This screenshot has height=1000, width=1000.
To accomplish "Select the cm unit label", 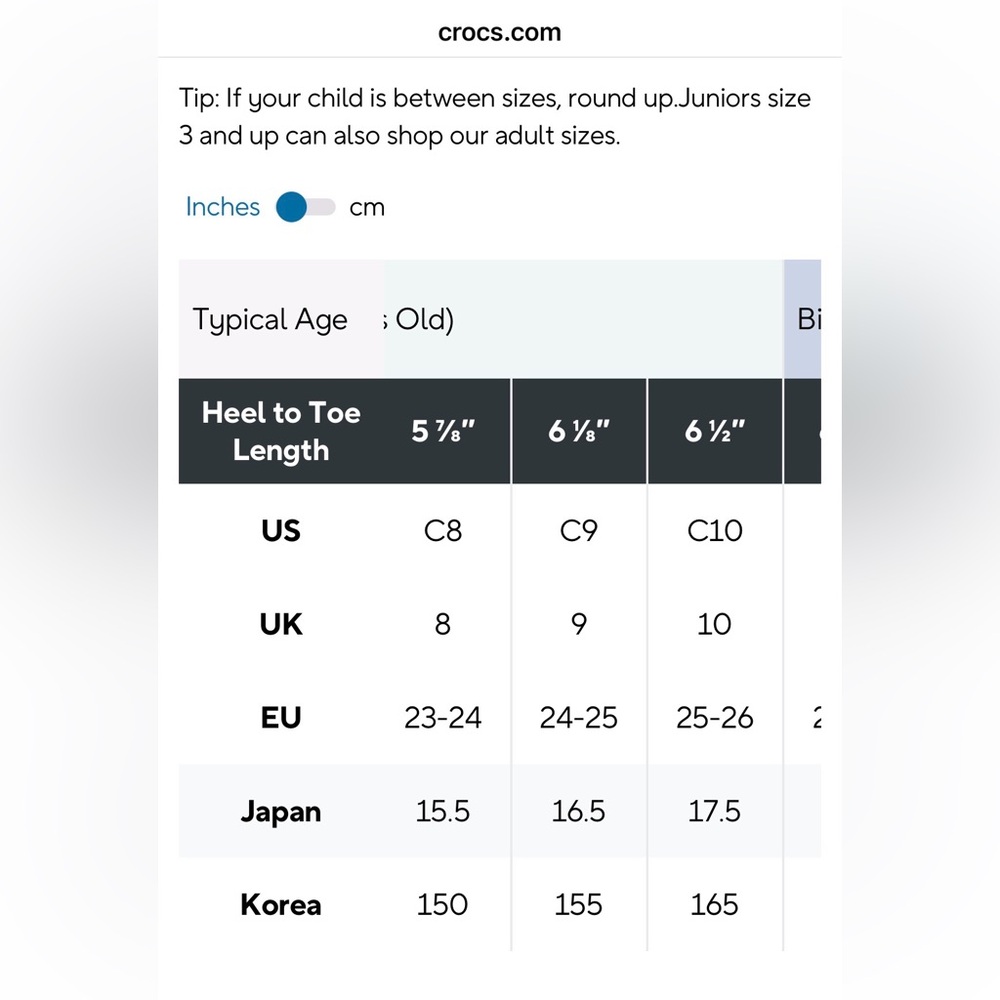I will pyautogui.click(x=367, y=208).
